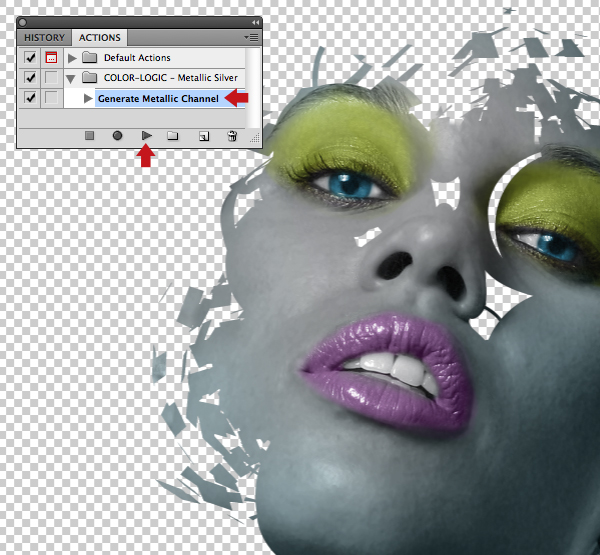Toggle dialog box for COLOR-LOGIC set
Viewport: 600px width, 555px height.
coord(51,77)
